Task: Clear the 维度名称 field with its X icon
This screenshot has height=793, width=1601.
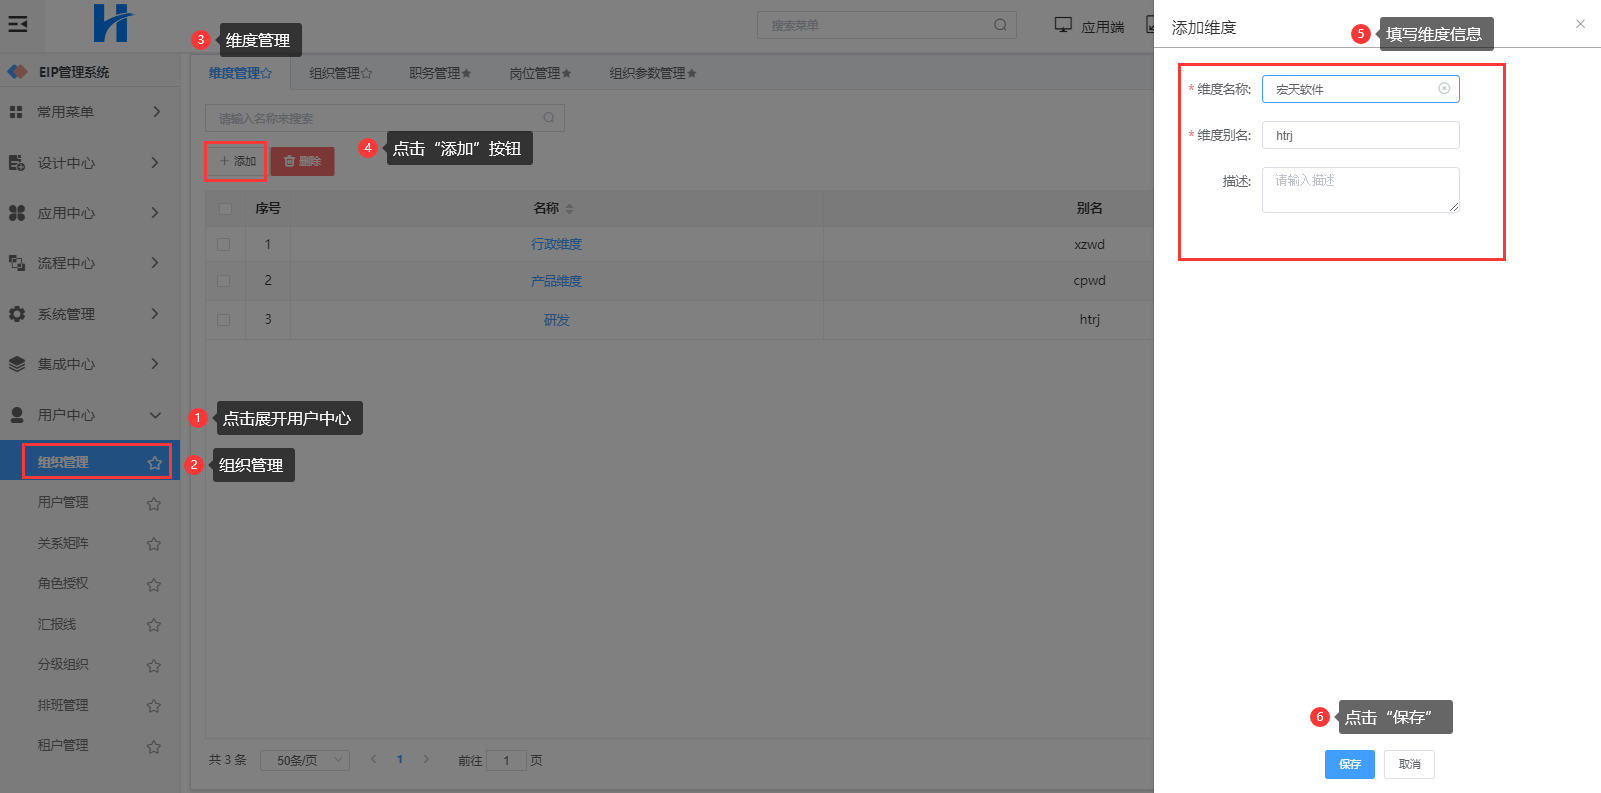Action: [x=1444, y=88]
